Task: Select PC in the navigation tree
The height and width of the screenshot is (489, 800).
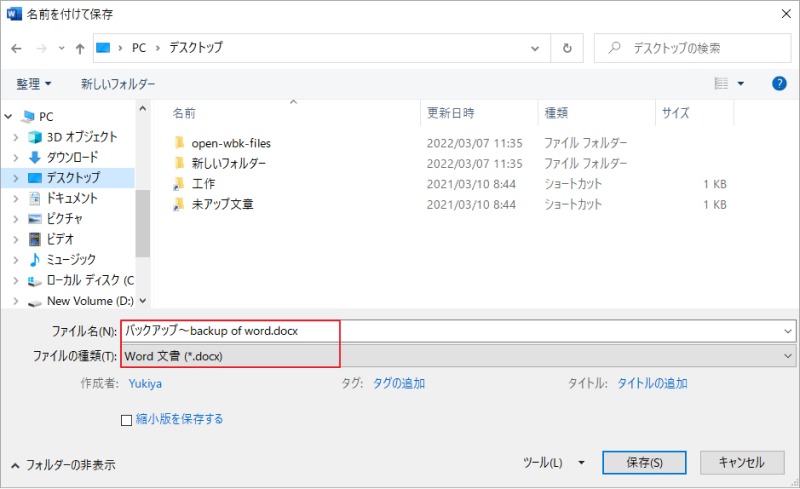Action: (46, 117)
